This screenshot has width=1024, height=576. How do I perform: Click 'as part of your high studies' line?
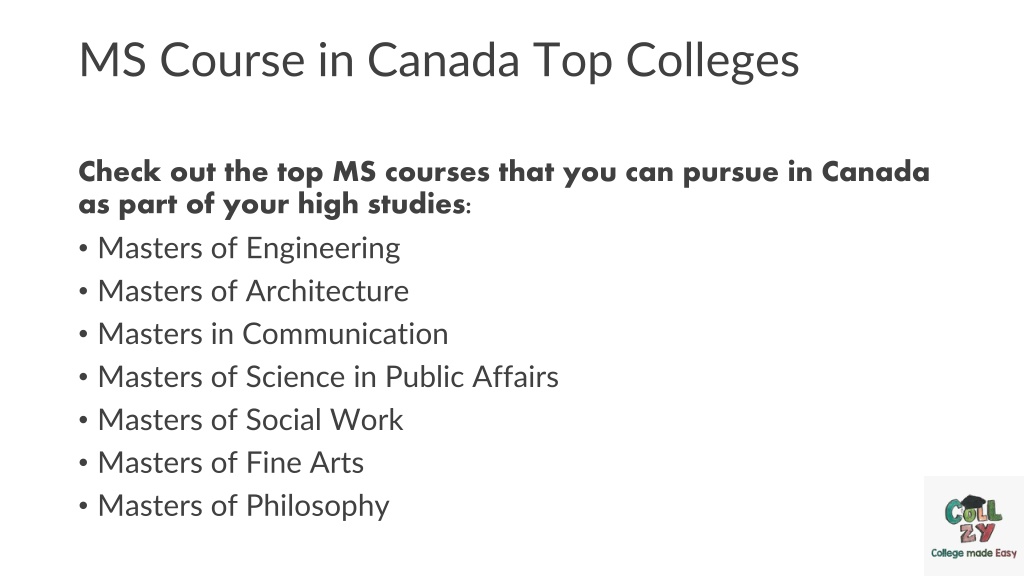click(274, 204)
